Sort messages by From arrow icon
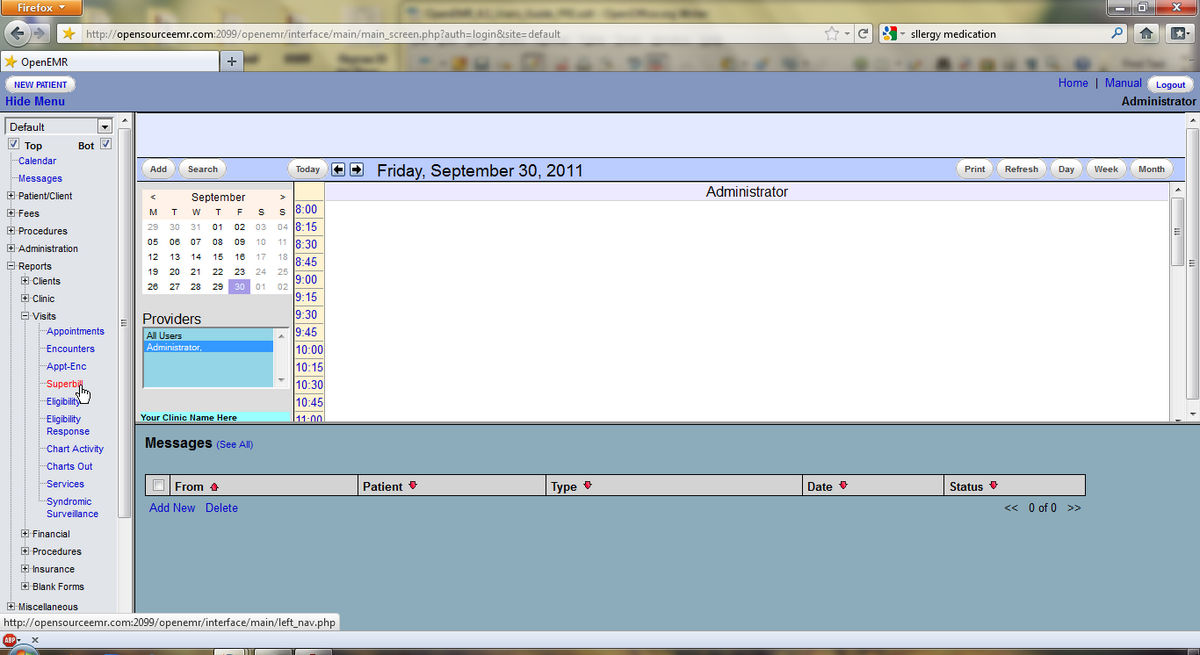This screenshot has height=655, width=1200. (x=214, y=487)
